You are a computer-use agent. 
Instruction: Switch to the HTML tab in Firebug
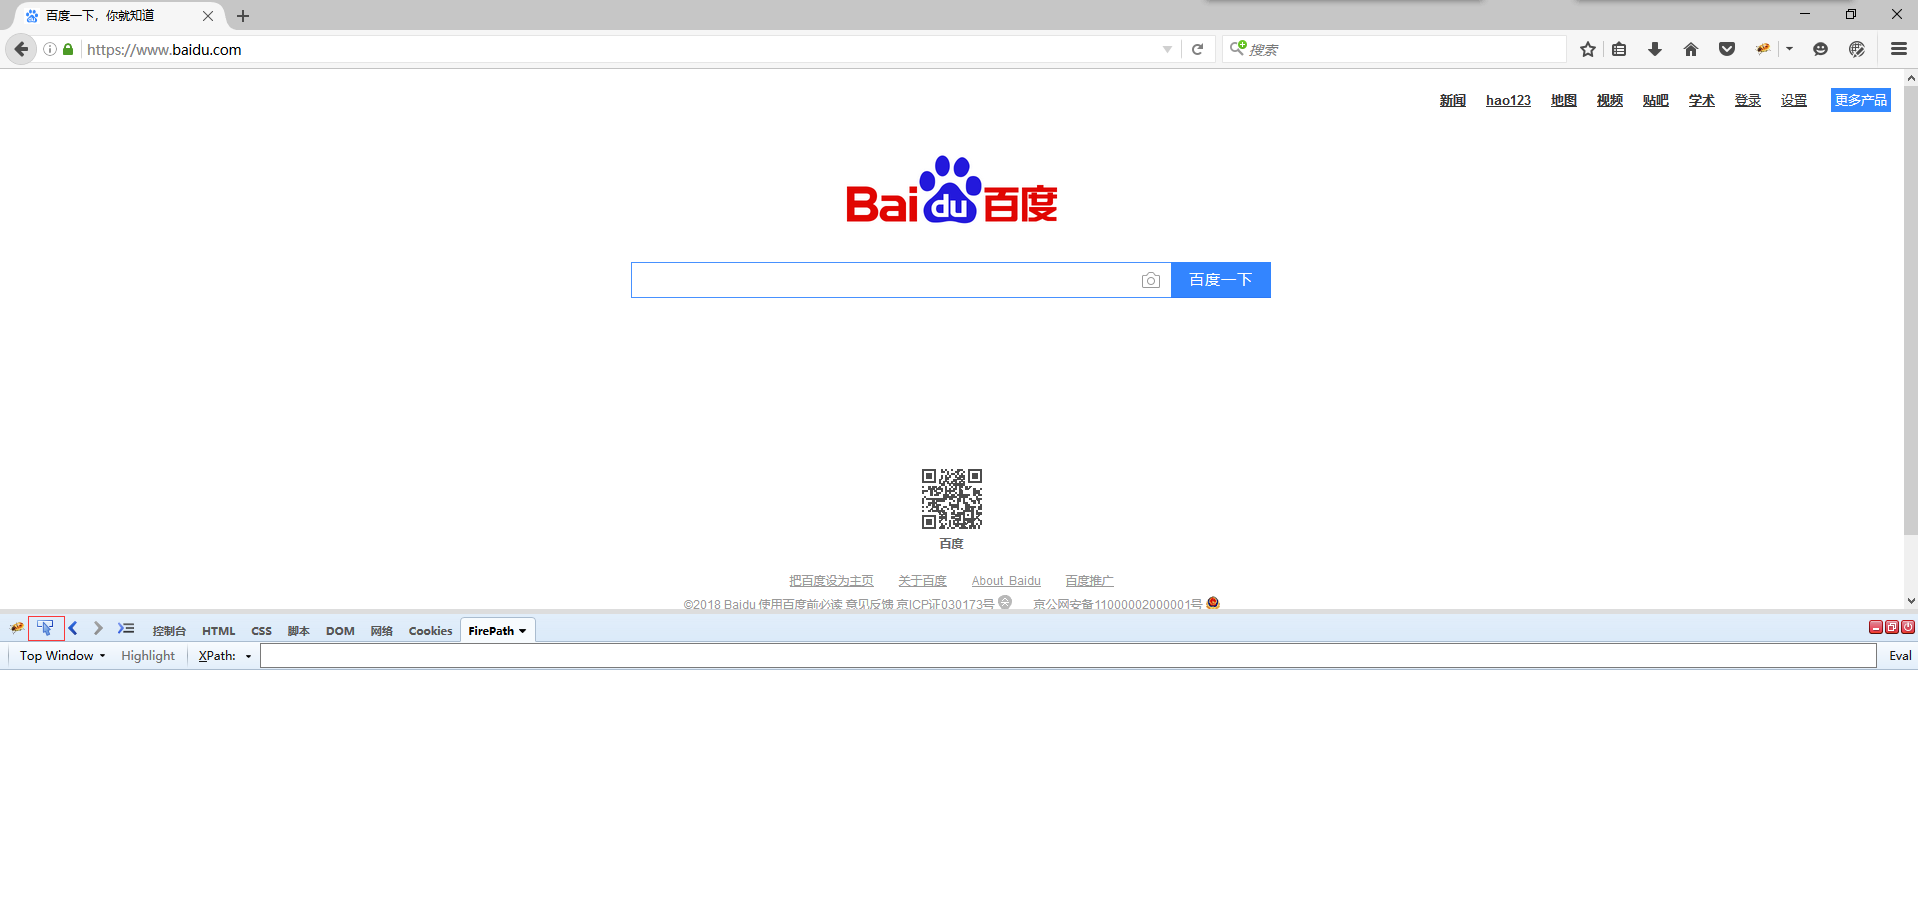tap(219, 631)
